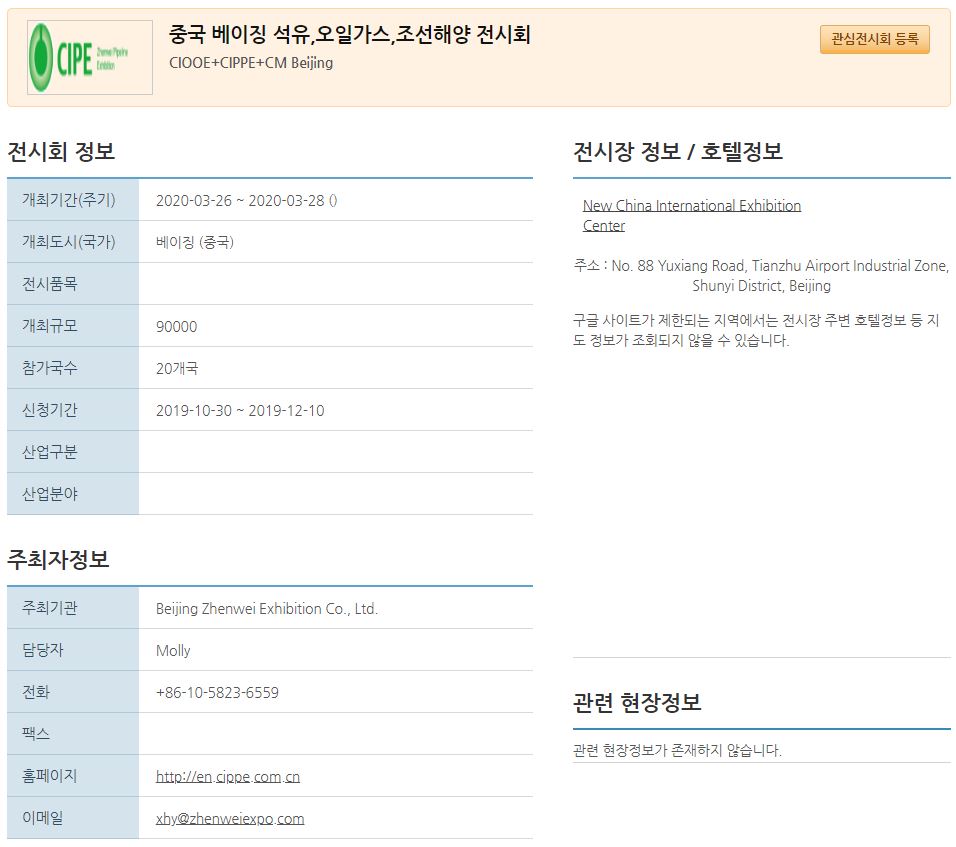Click the 참가국수 row label
Screen dimensions: 956x847
click(49, 368)
